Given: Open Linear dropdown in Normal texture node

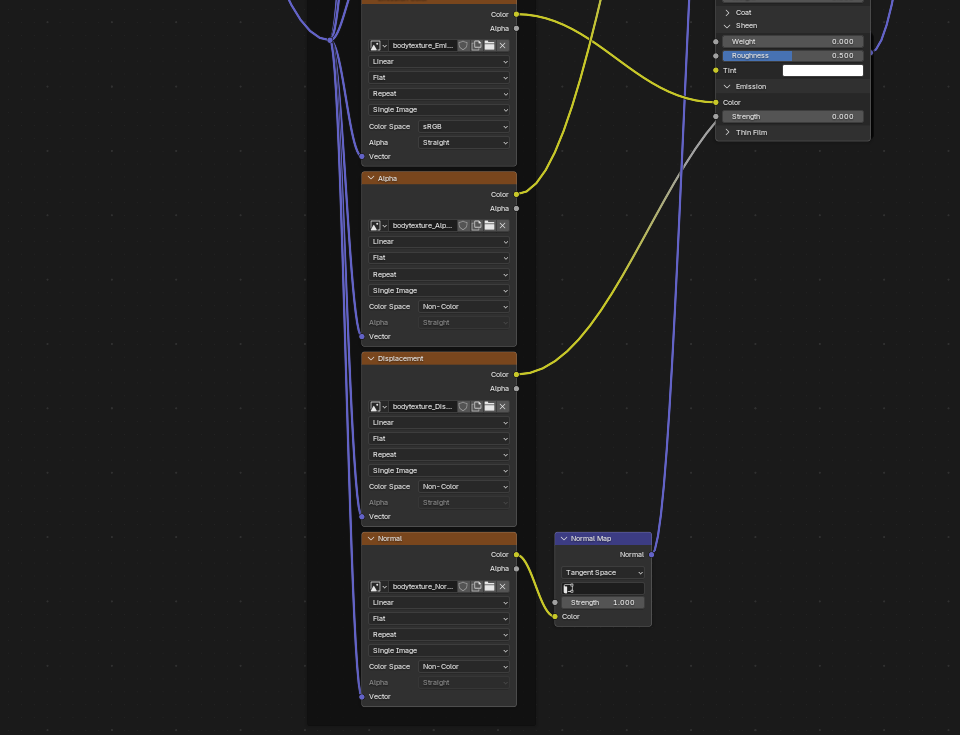Looking at the screenshot, I should tap(439, 603).
